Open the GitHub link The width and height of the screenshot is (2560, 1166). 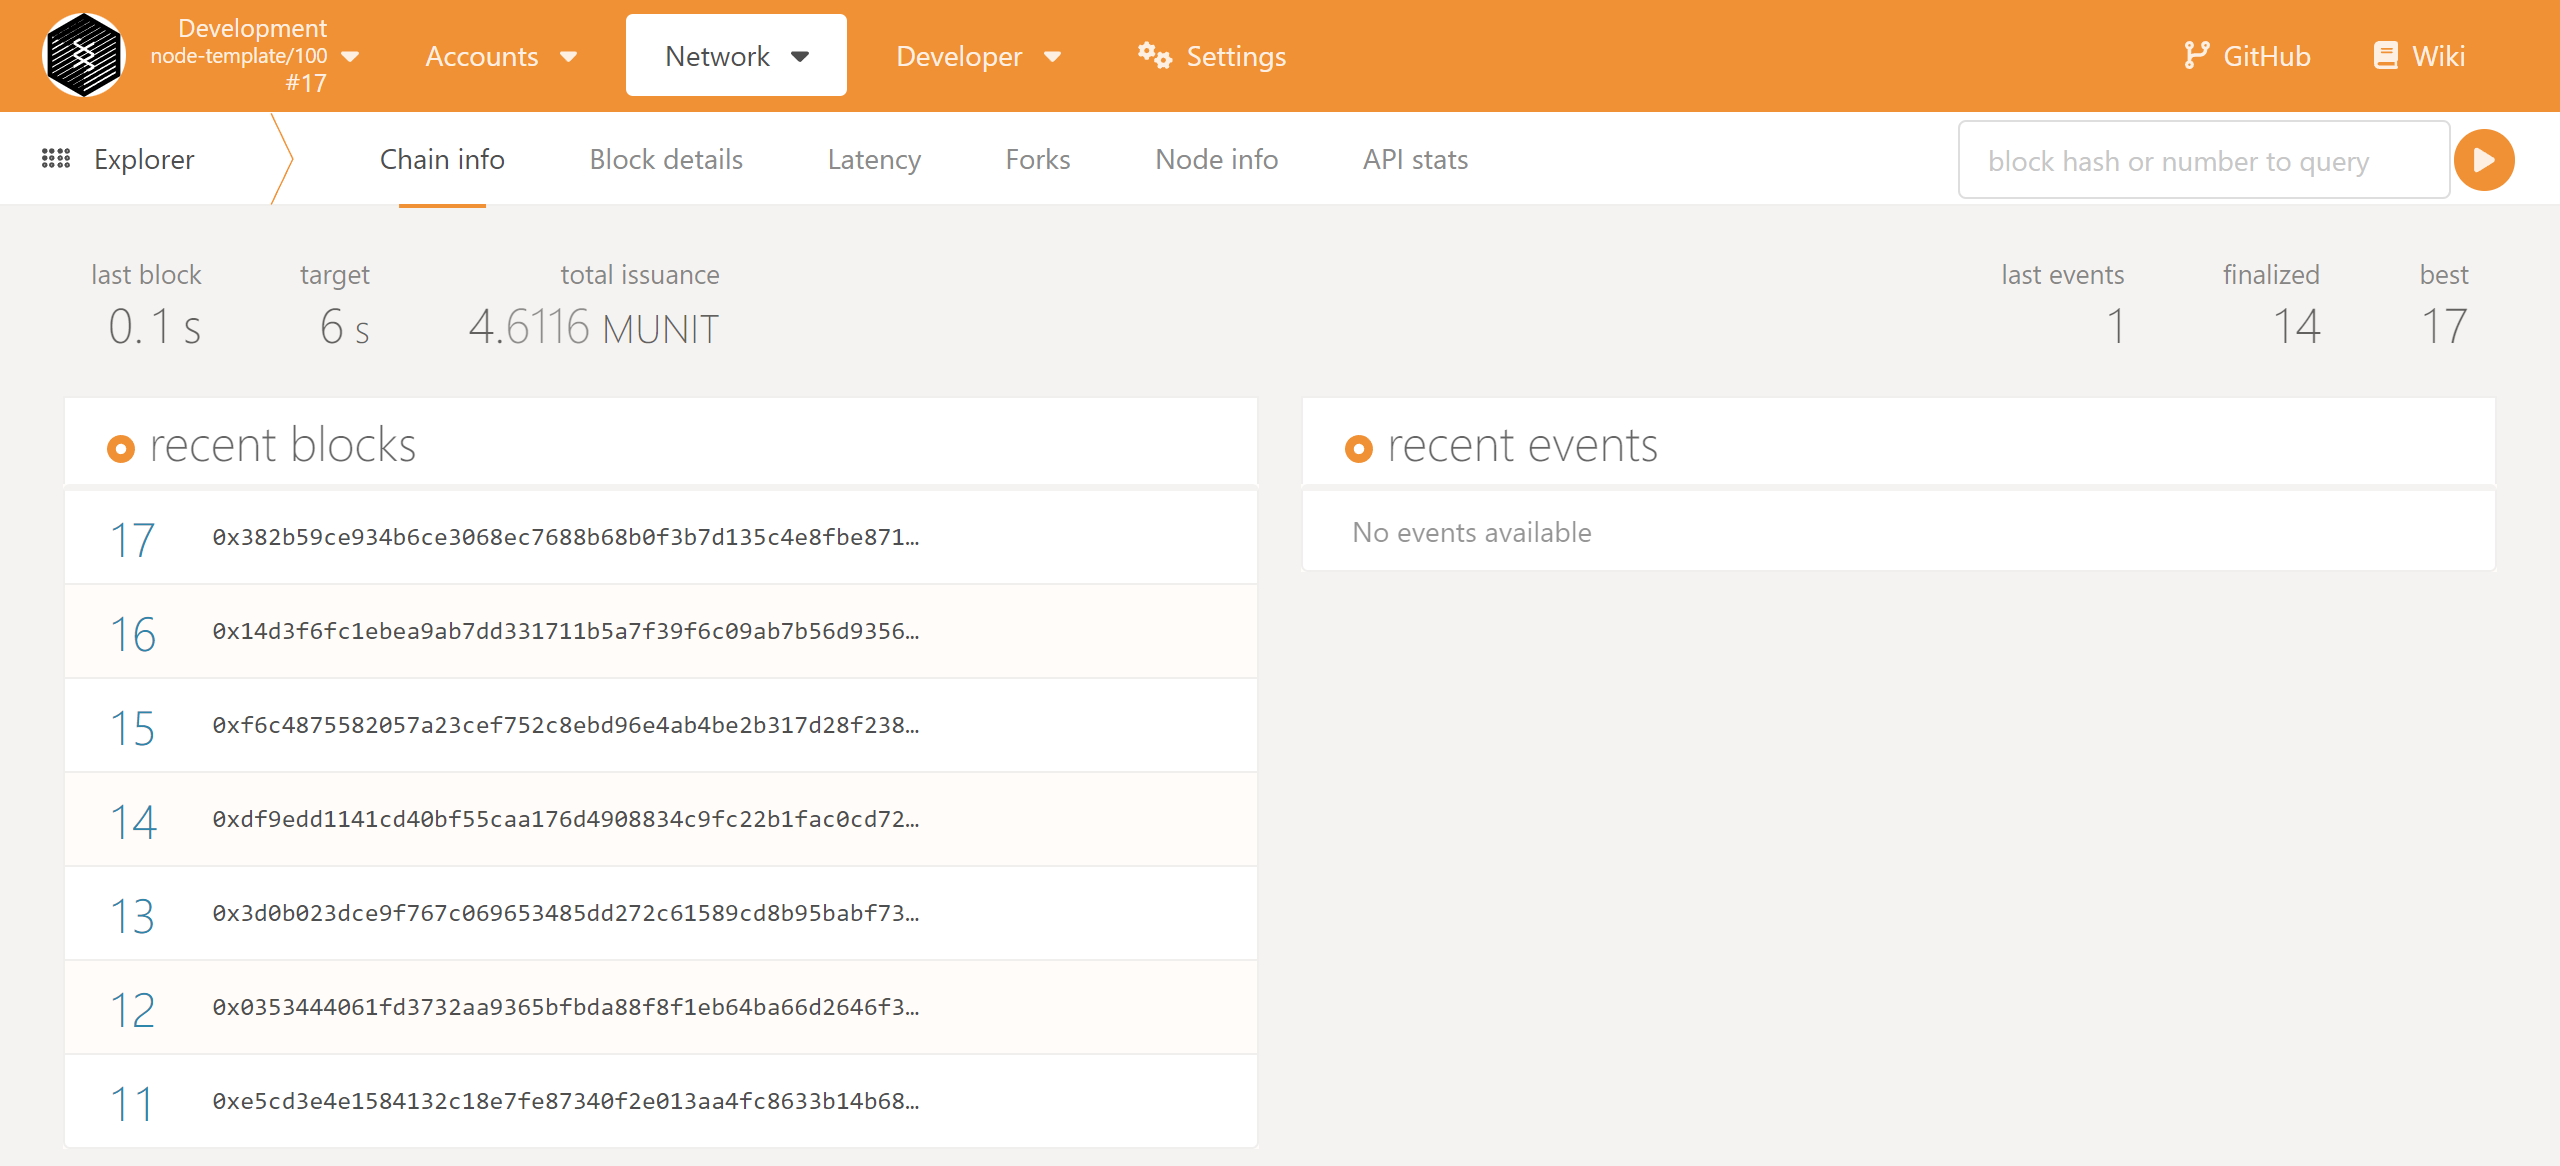(x=2247, y=56)
